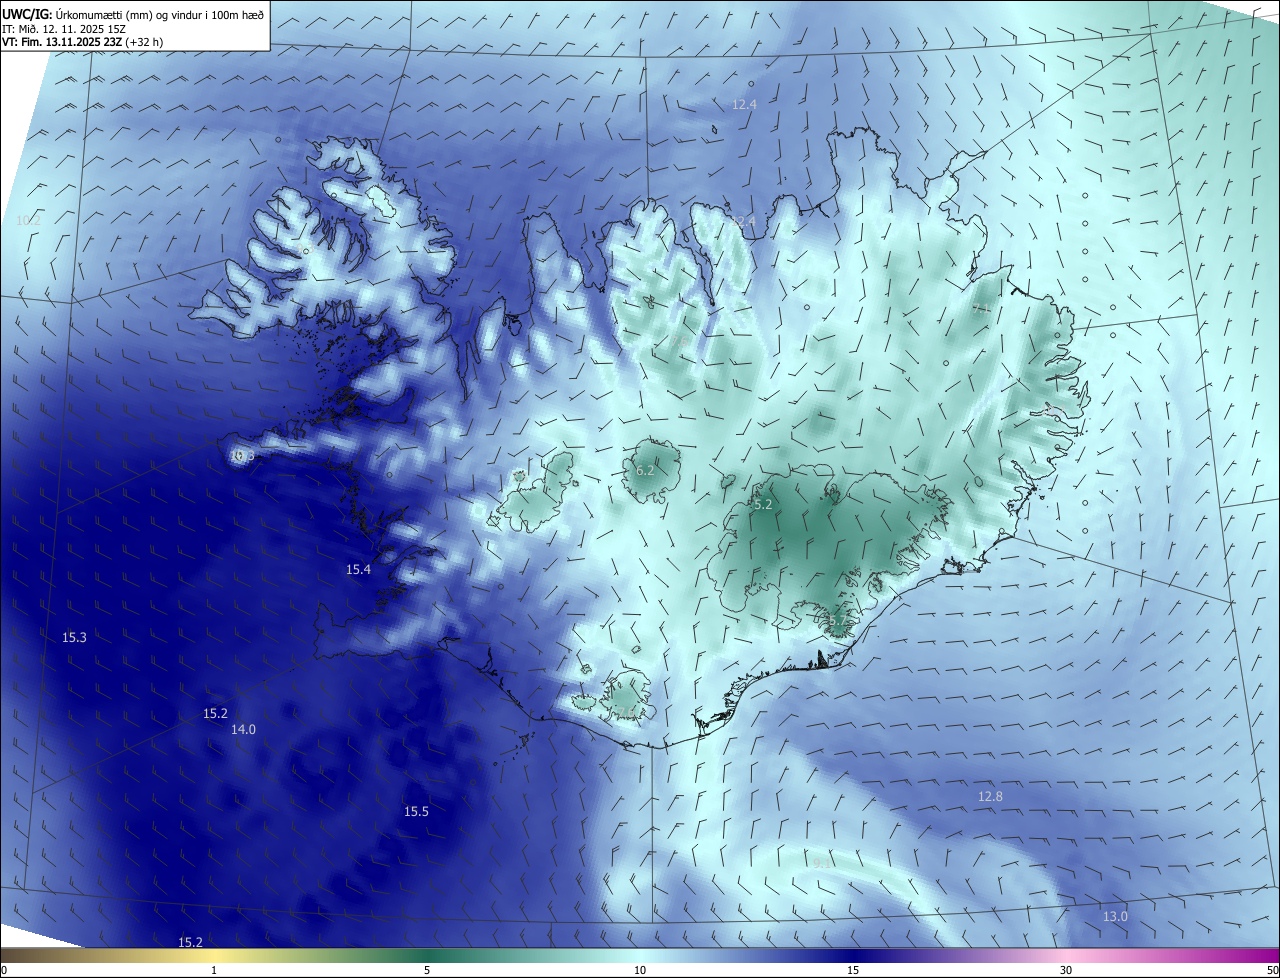Click the valid time "VT: Fim. 13.11.2025 23Z (+32 h)"

tap(81, 43)
